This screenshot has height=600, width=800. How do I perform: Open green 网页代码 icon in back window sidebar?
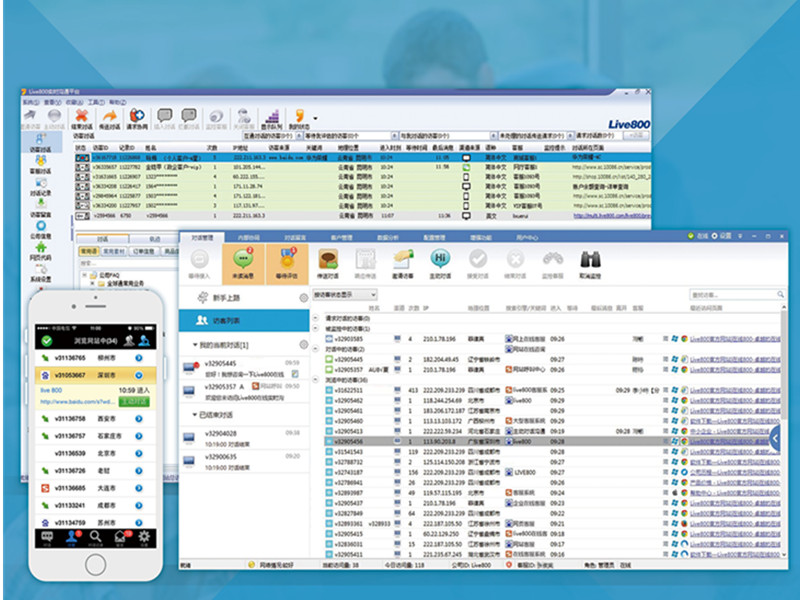click(x=41, y=247)
